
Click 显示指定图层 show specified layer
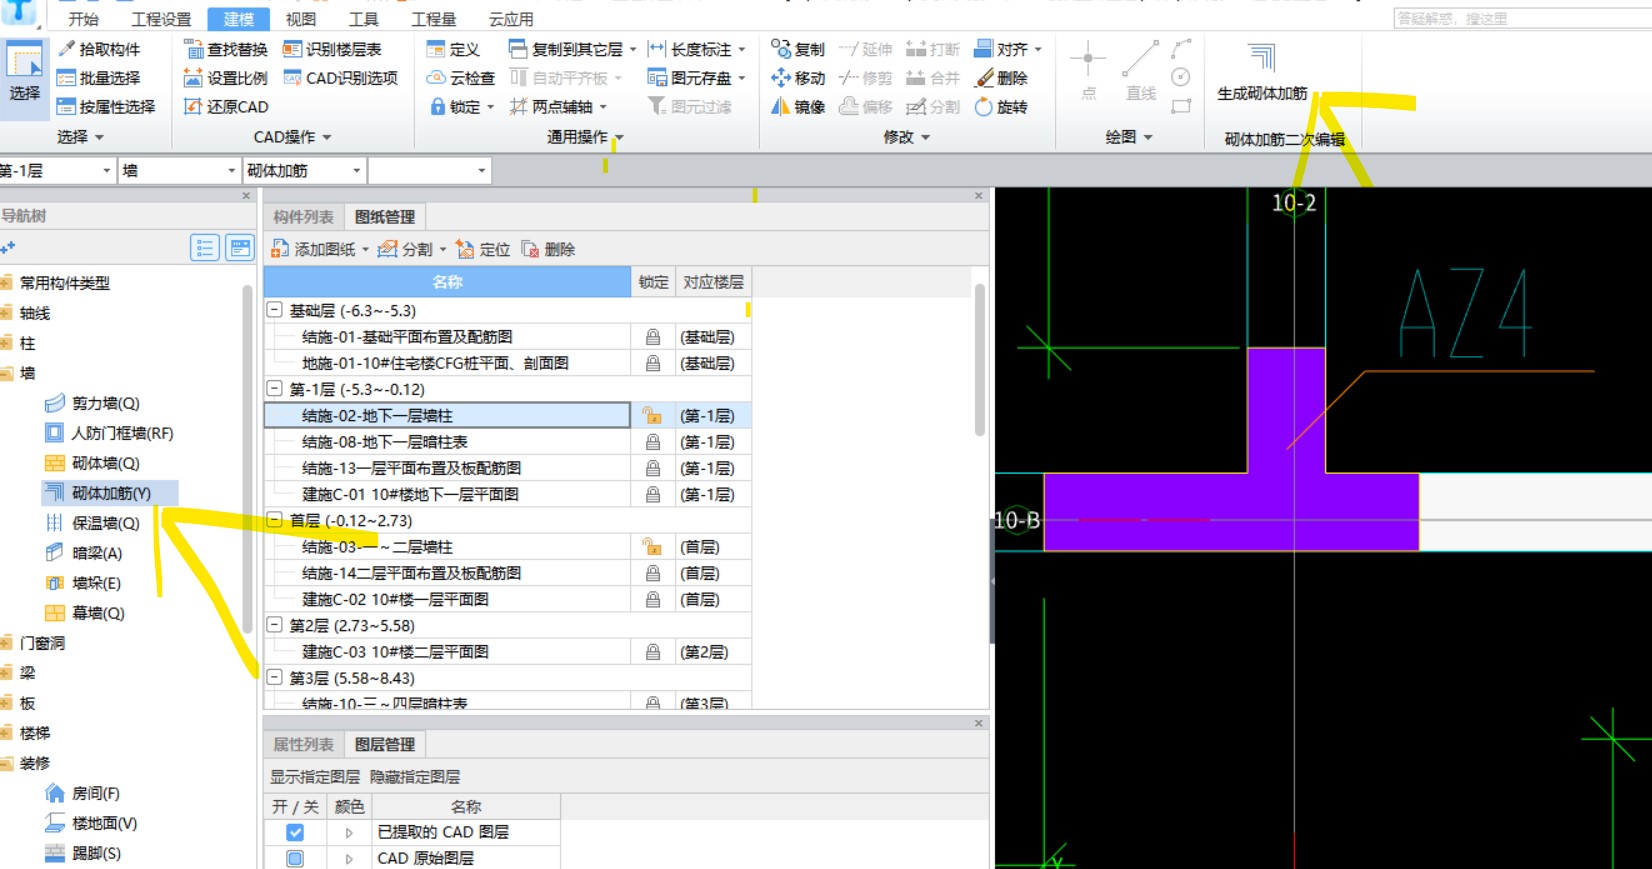[315, 777]
